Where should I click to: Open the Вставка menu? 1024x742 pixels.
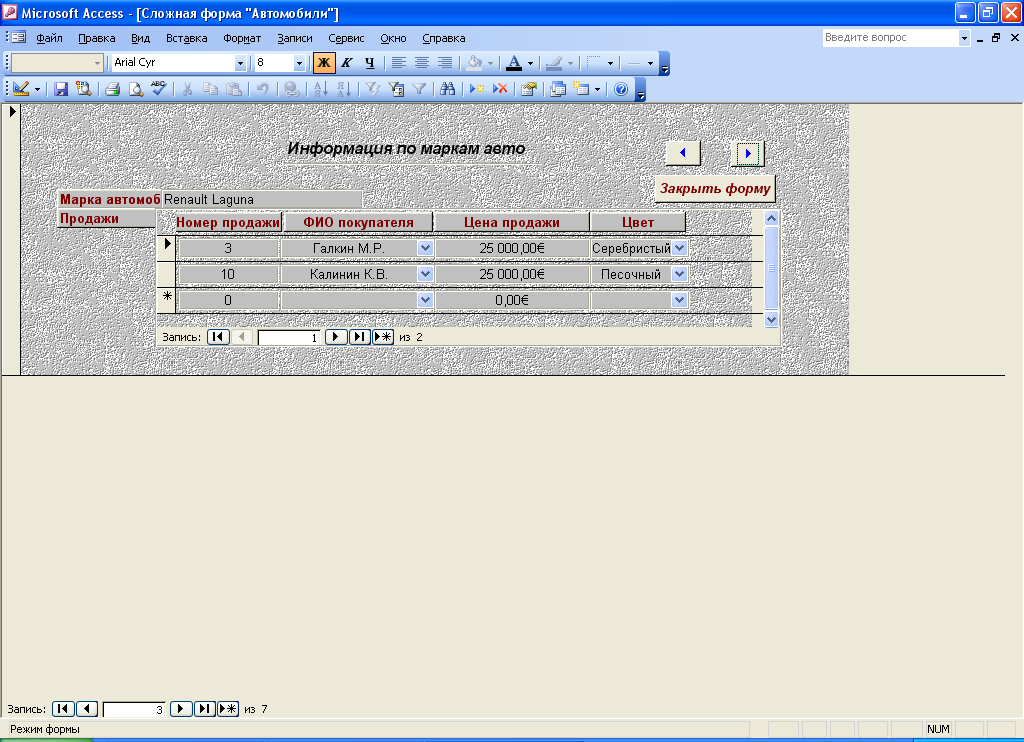(187, 39)
